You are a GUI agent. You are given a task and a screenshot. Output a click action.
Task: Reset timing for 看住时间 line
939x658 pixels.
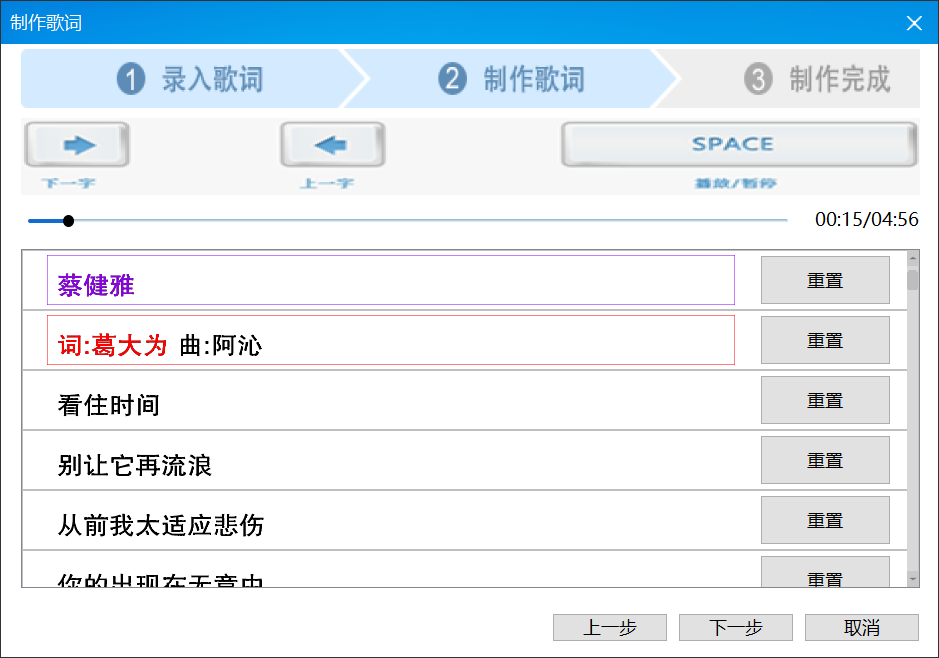(825, 401)
